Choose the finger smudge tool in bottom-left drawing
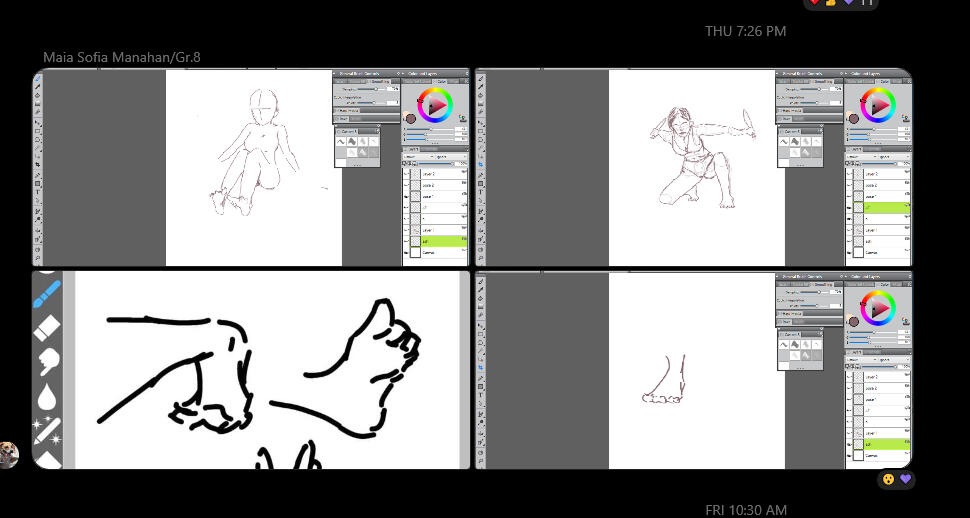This screenshot has height=518, width=970. pyautogui.click(x=47, y=361)
